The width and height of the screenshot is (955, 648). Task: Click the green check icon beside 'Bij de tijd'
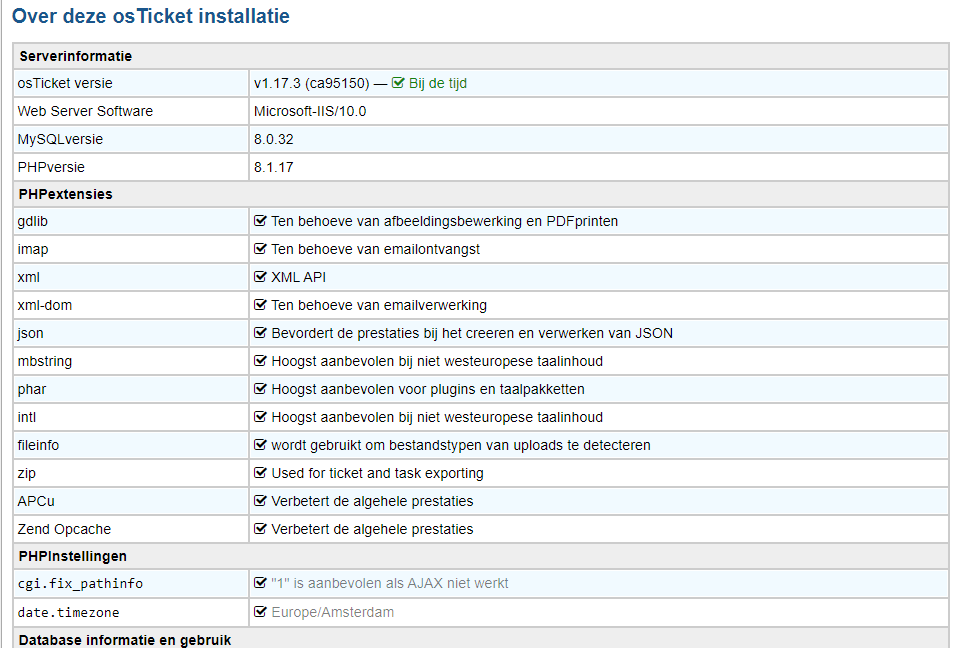(398, 83)
